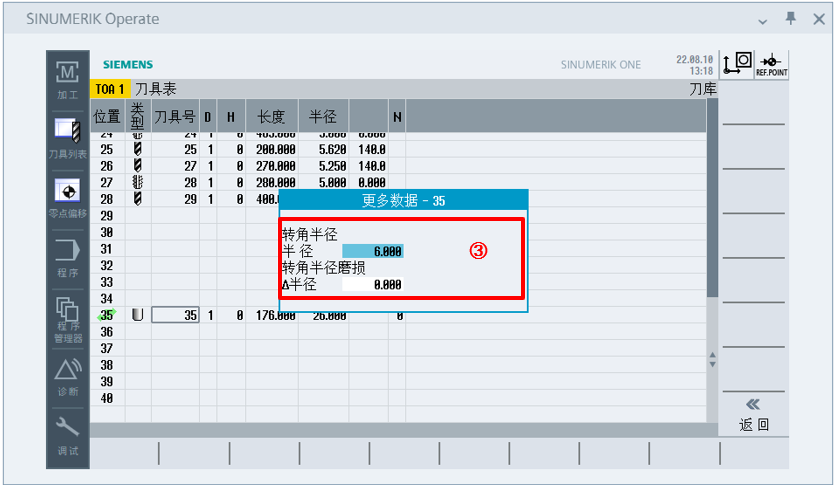Screen dimensions: 834x485
Task: Click the 更多数据 - 35 dialog title
Action: (x=403, y=200)
